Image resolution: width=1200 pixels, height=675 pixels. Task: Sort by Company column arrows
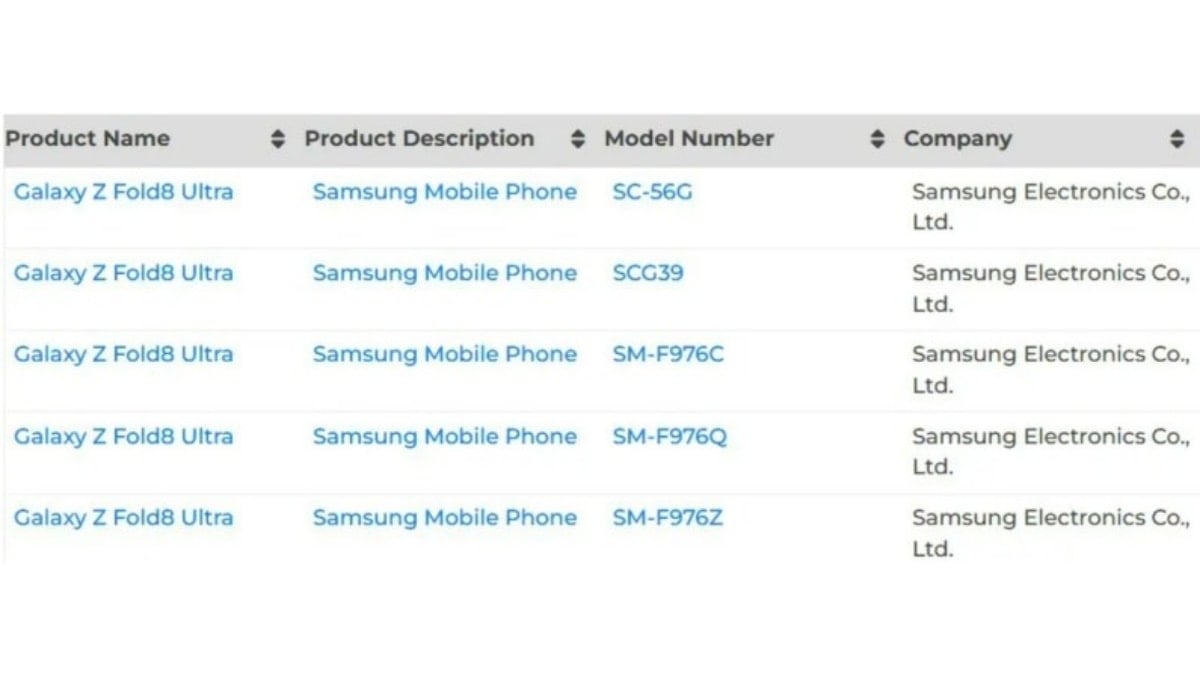(x=1176, y=140)
